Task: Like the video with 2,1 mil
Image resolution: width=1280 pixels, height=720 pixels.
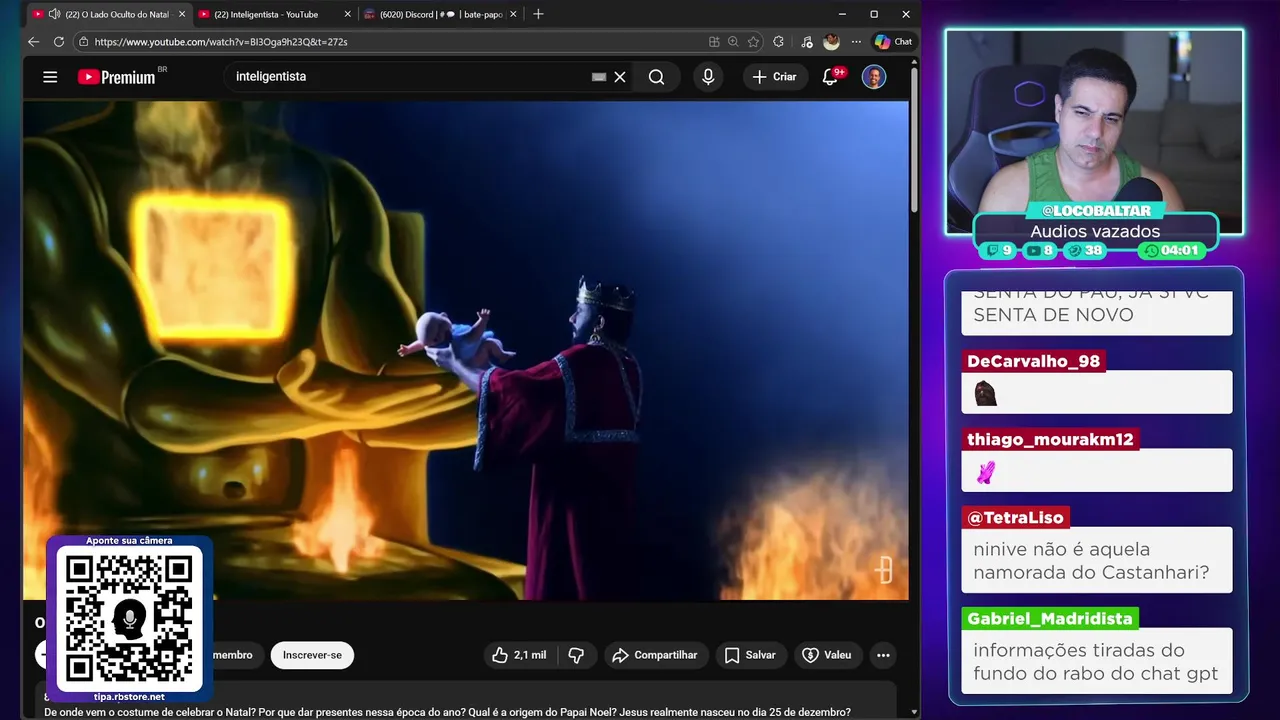Action: [x=519, y=655]
